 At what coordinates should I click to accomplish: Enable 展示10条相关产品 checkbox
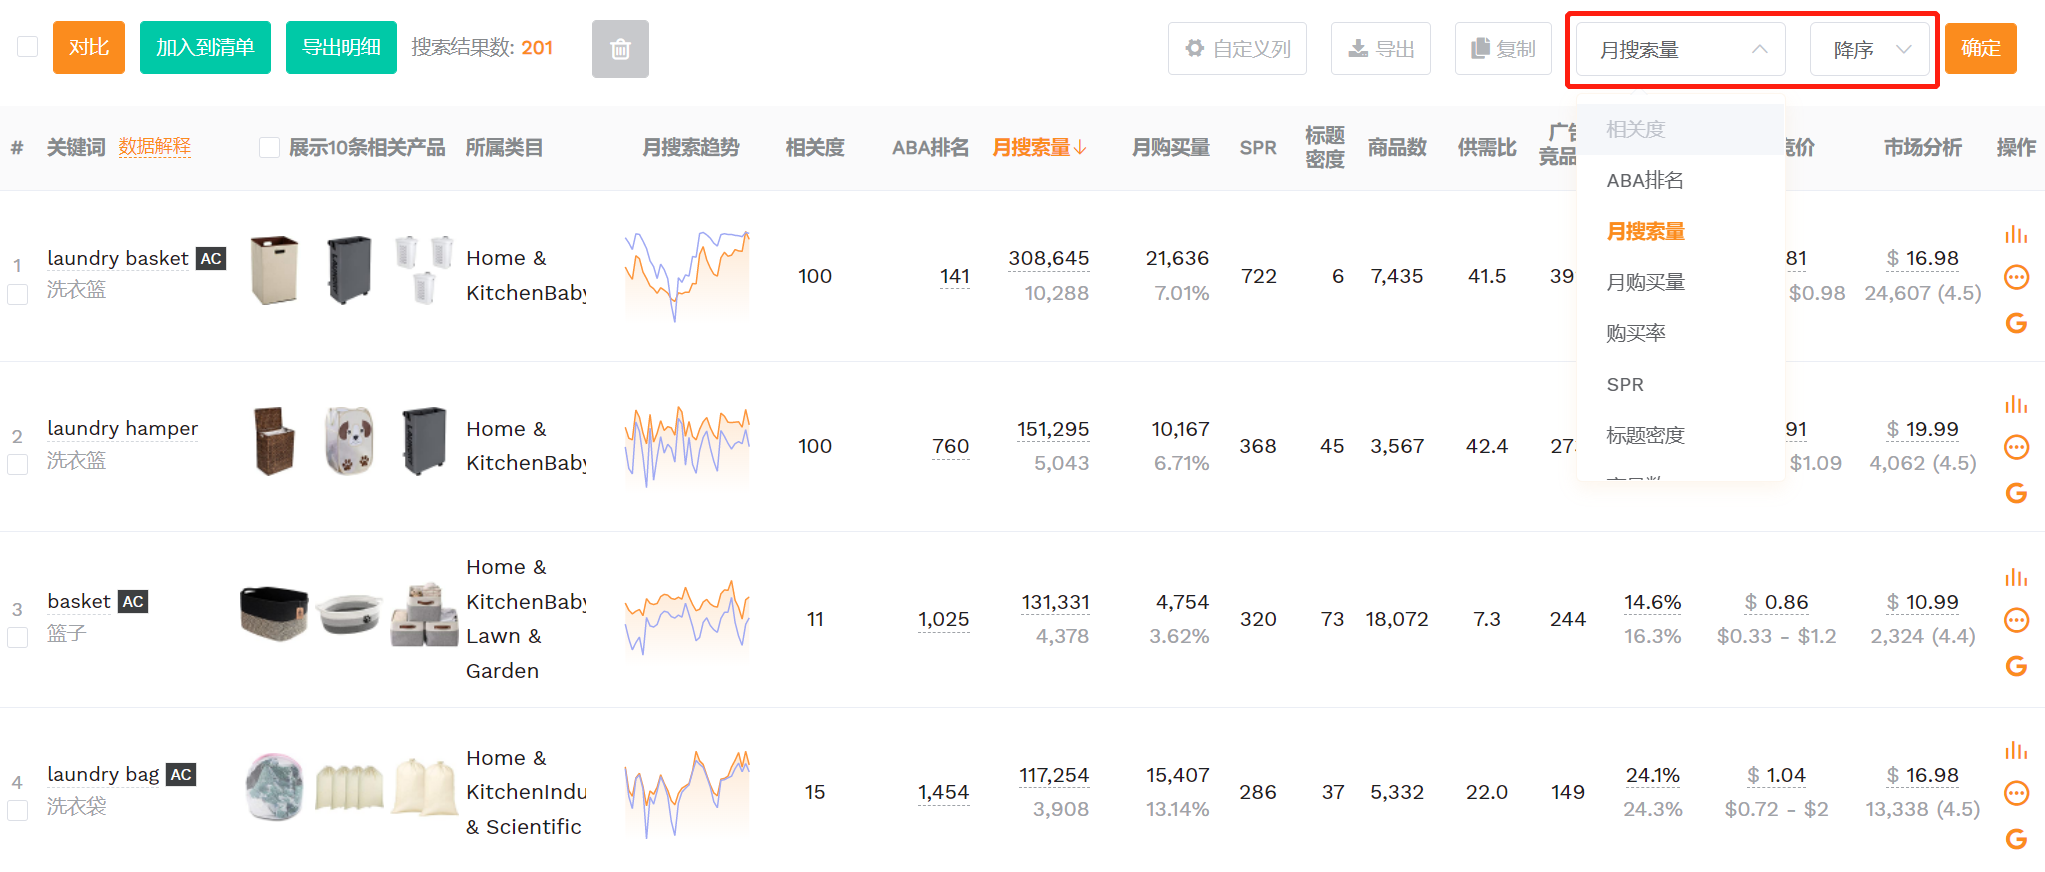pos(269,148)
